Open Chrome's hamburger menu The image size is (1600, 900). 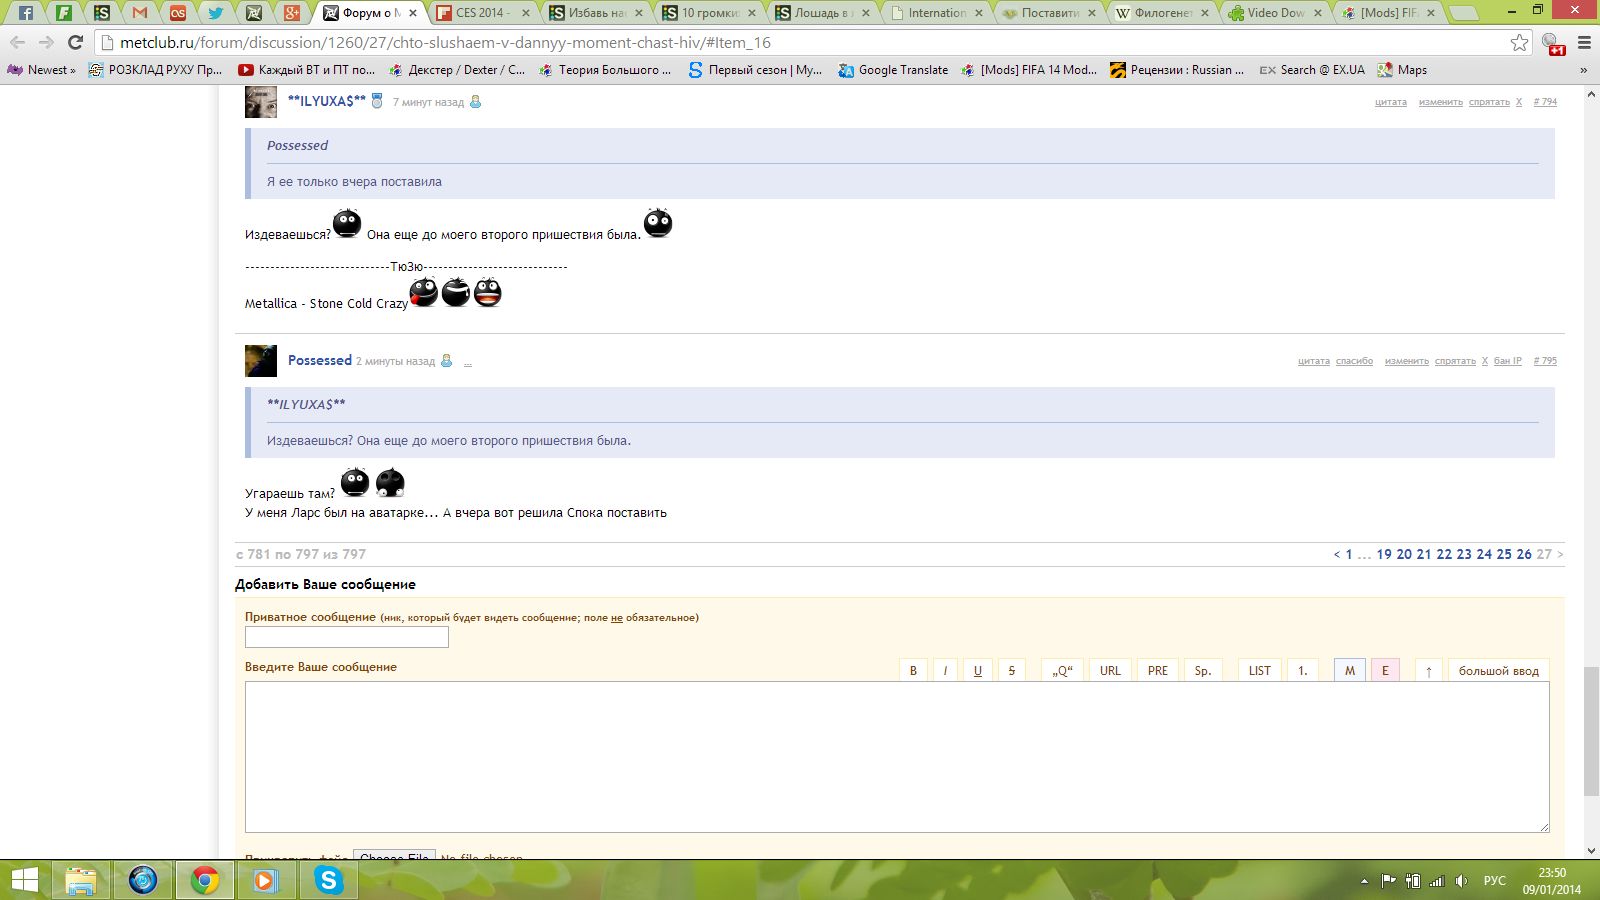coord(1584,42)
